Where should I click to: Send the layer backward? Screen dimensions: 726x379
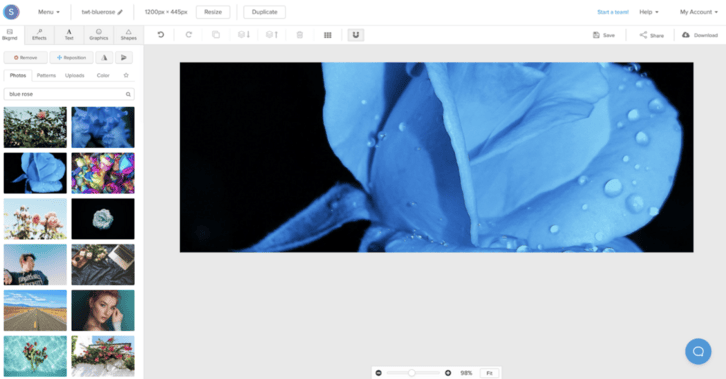point(244,35)
